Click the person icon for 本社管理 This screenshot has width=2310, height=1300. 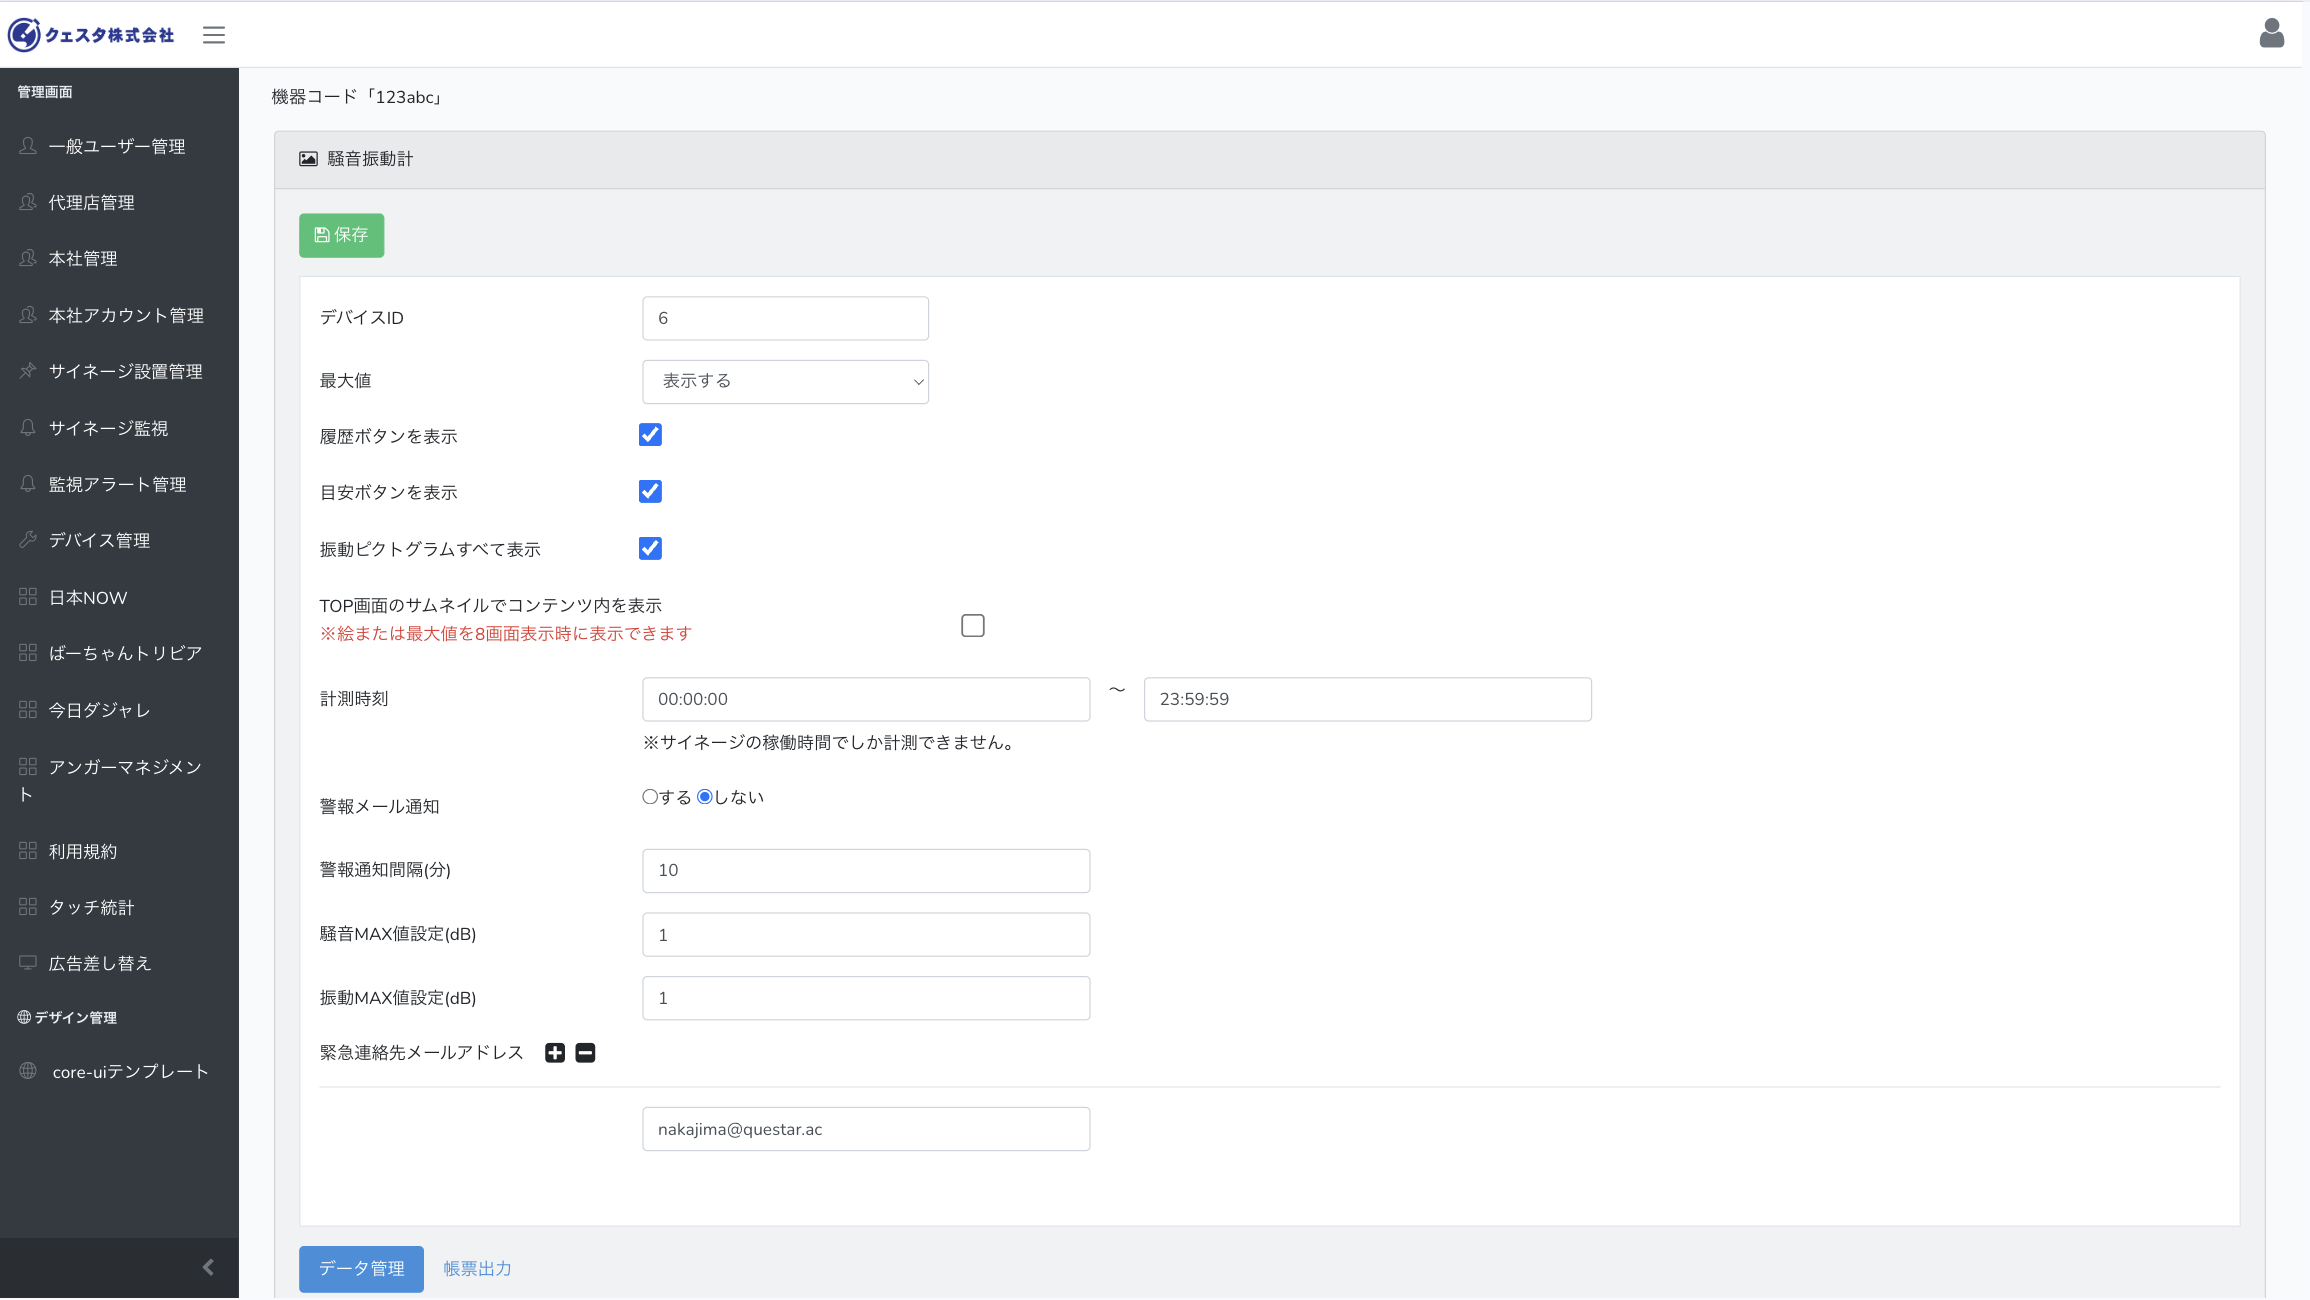pos(28,258)
